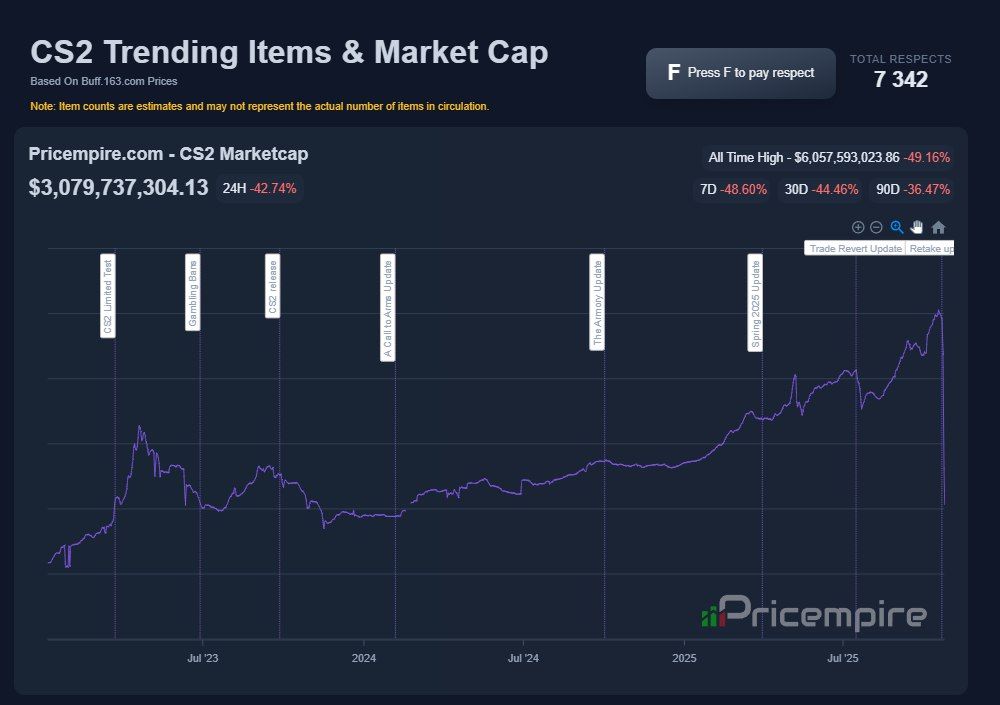
Task: Click the 7D percentage change badge
Action: point(733,189)
